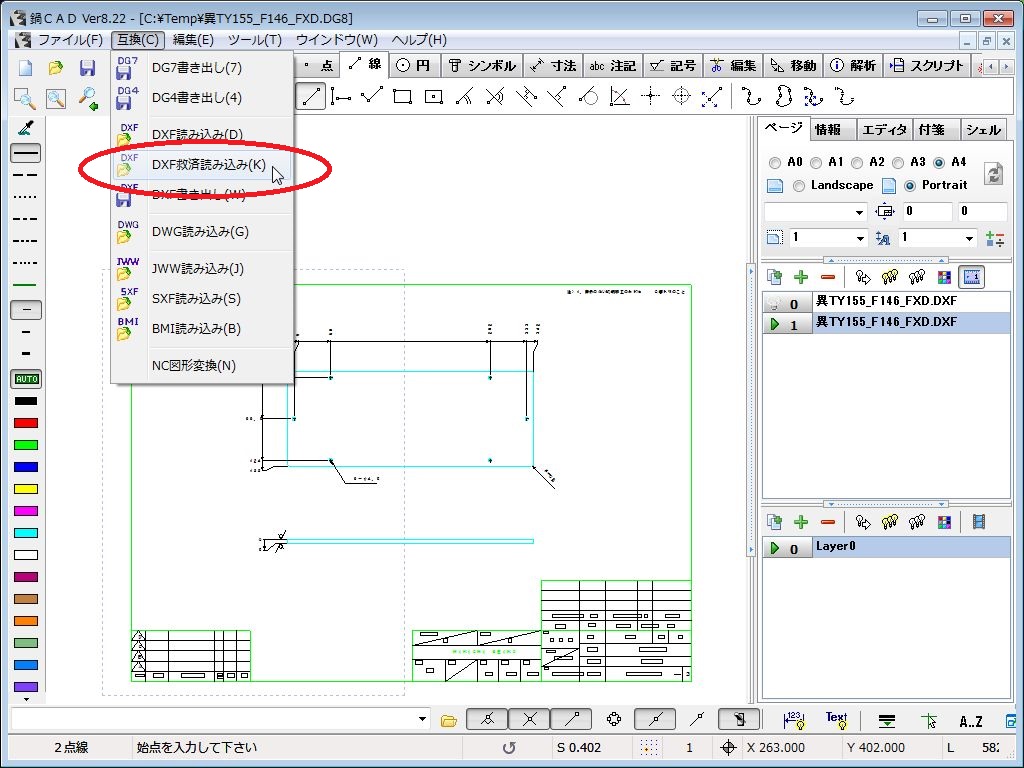1024x768 pixels.
Task: Select the eyedropper tool
Action: 26,128
